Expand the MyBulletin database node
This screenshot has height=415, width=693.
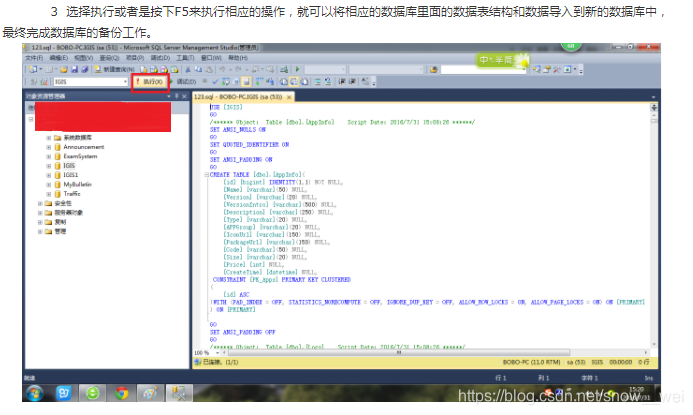pyautogui.click(x=49, y=184)
